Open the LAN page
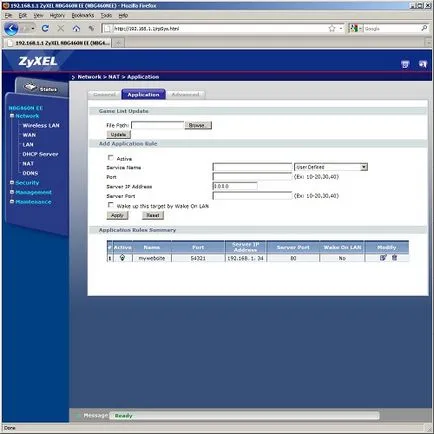Screen dimensions: 434x434 pyautogui.click(x=28, y=144)
